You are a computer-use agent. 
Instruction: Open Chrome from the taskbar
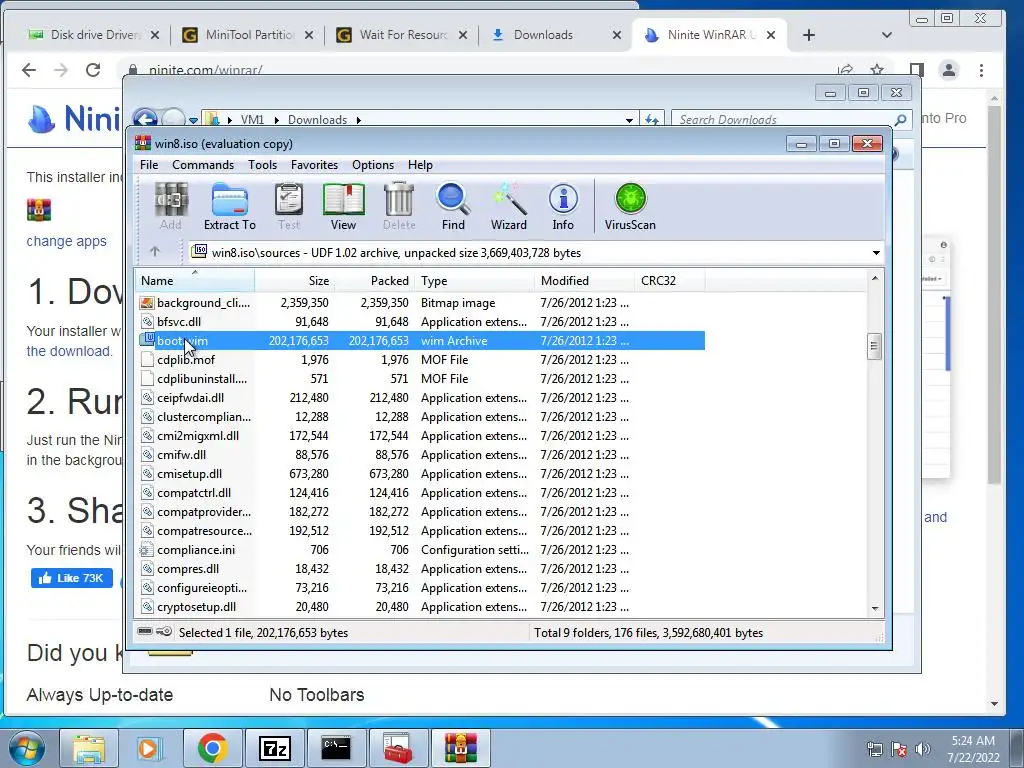coord(212,748)
